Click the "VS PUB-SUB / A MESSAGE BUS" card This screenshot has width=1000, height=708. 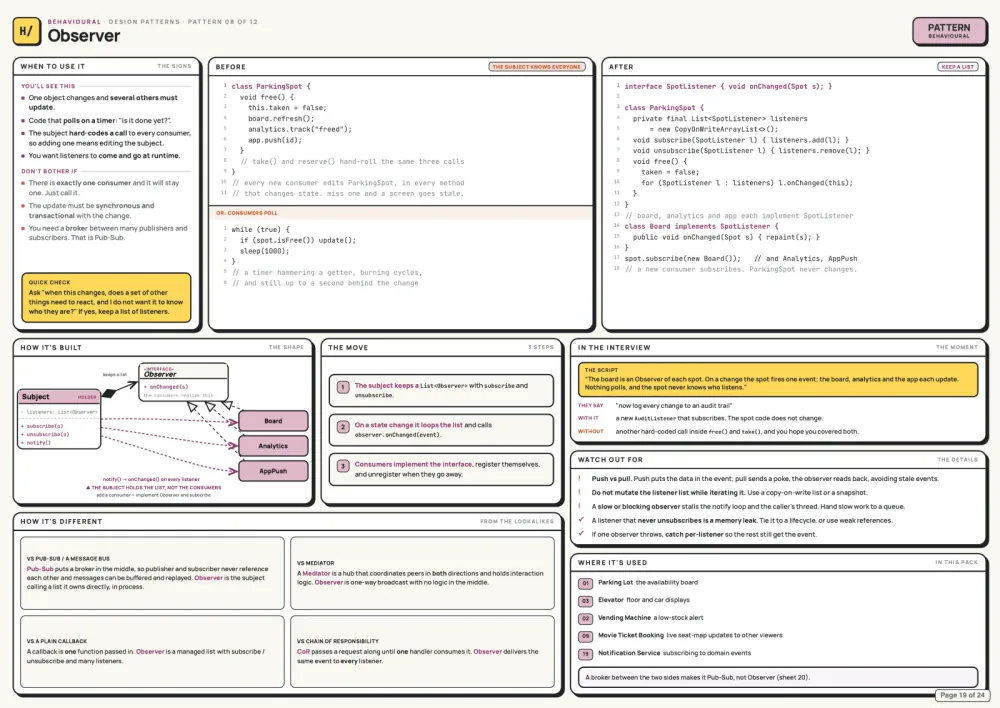tap(152, 573)
